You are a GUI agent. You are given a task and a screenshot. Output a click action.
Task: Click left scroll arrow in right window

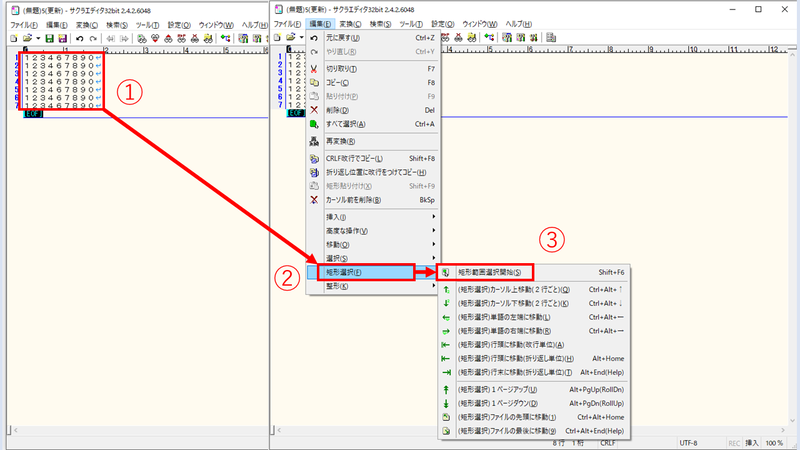(280, 430)
